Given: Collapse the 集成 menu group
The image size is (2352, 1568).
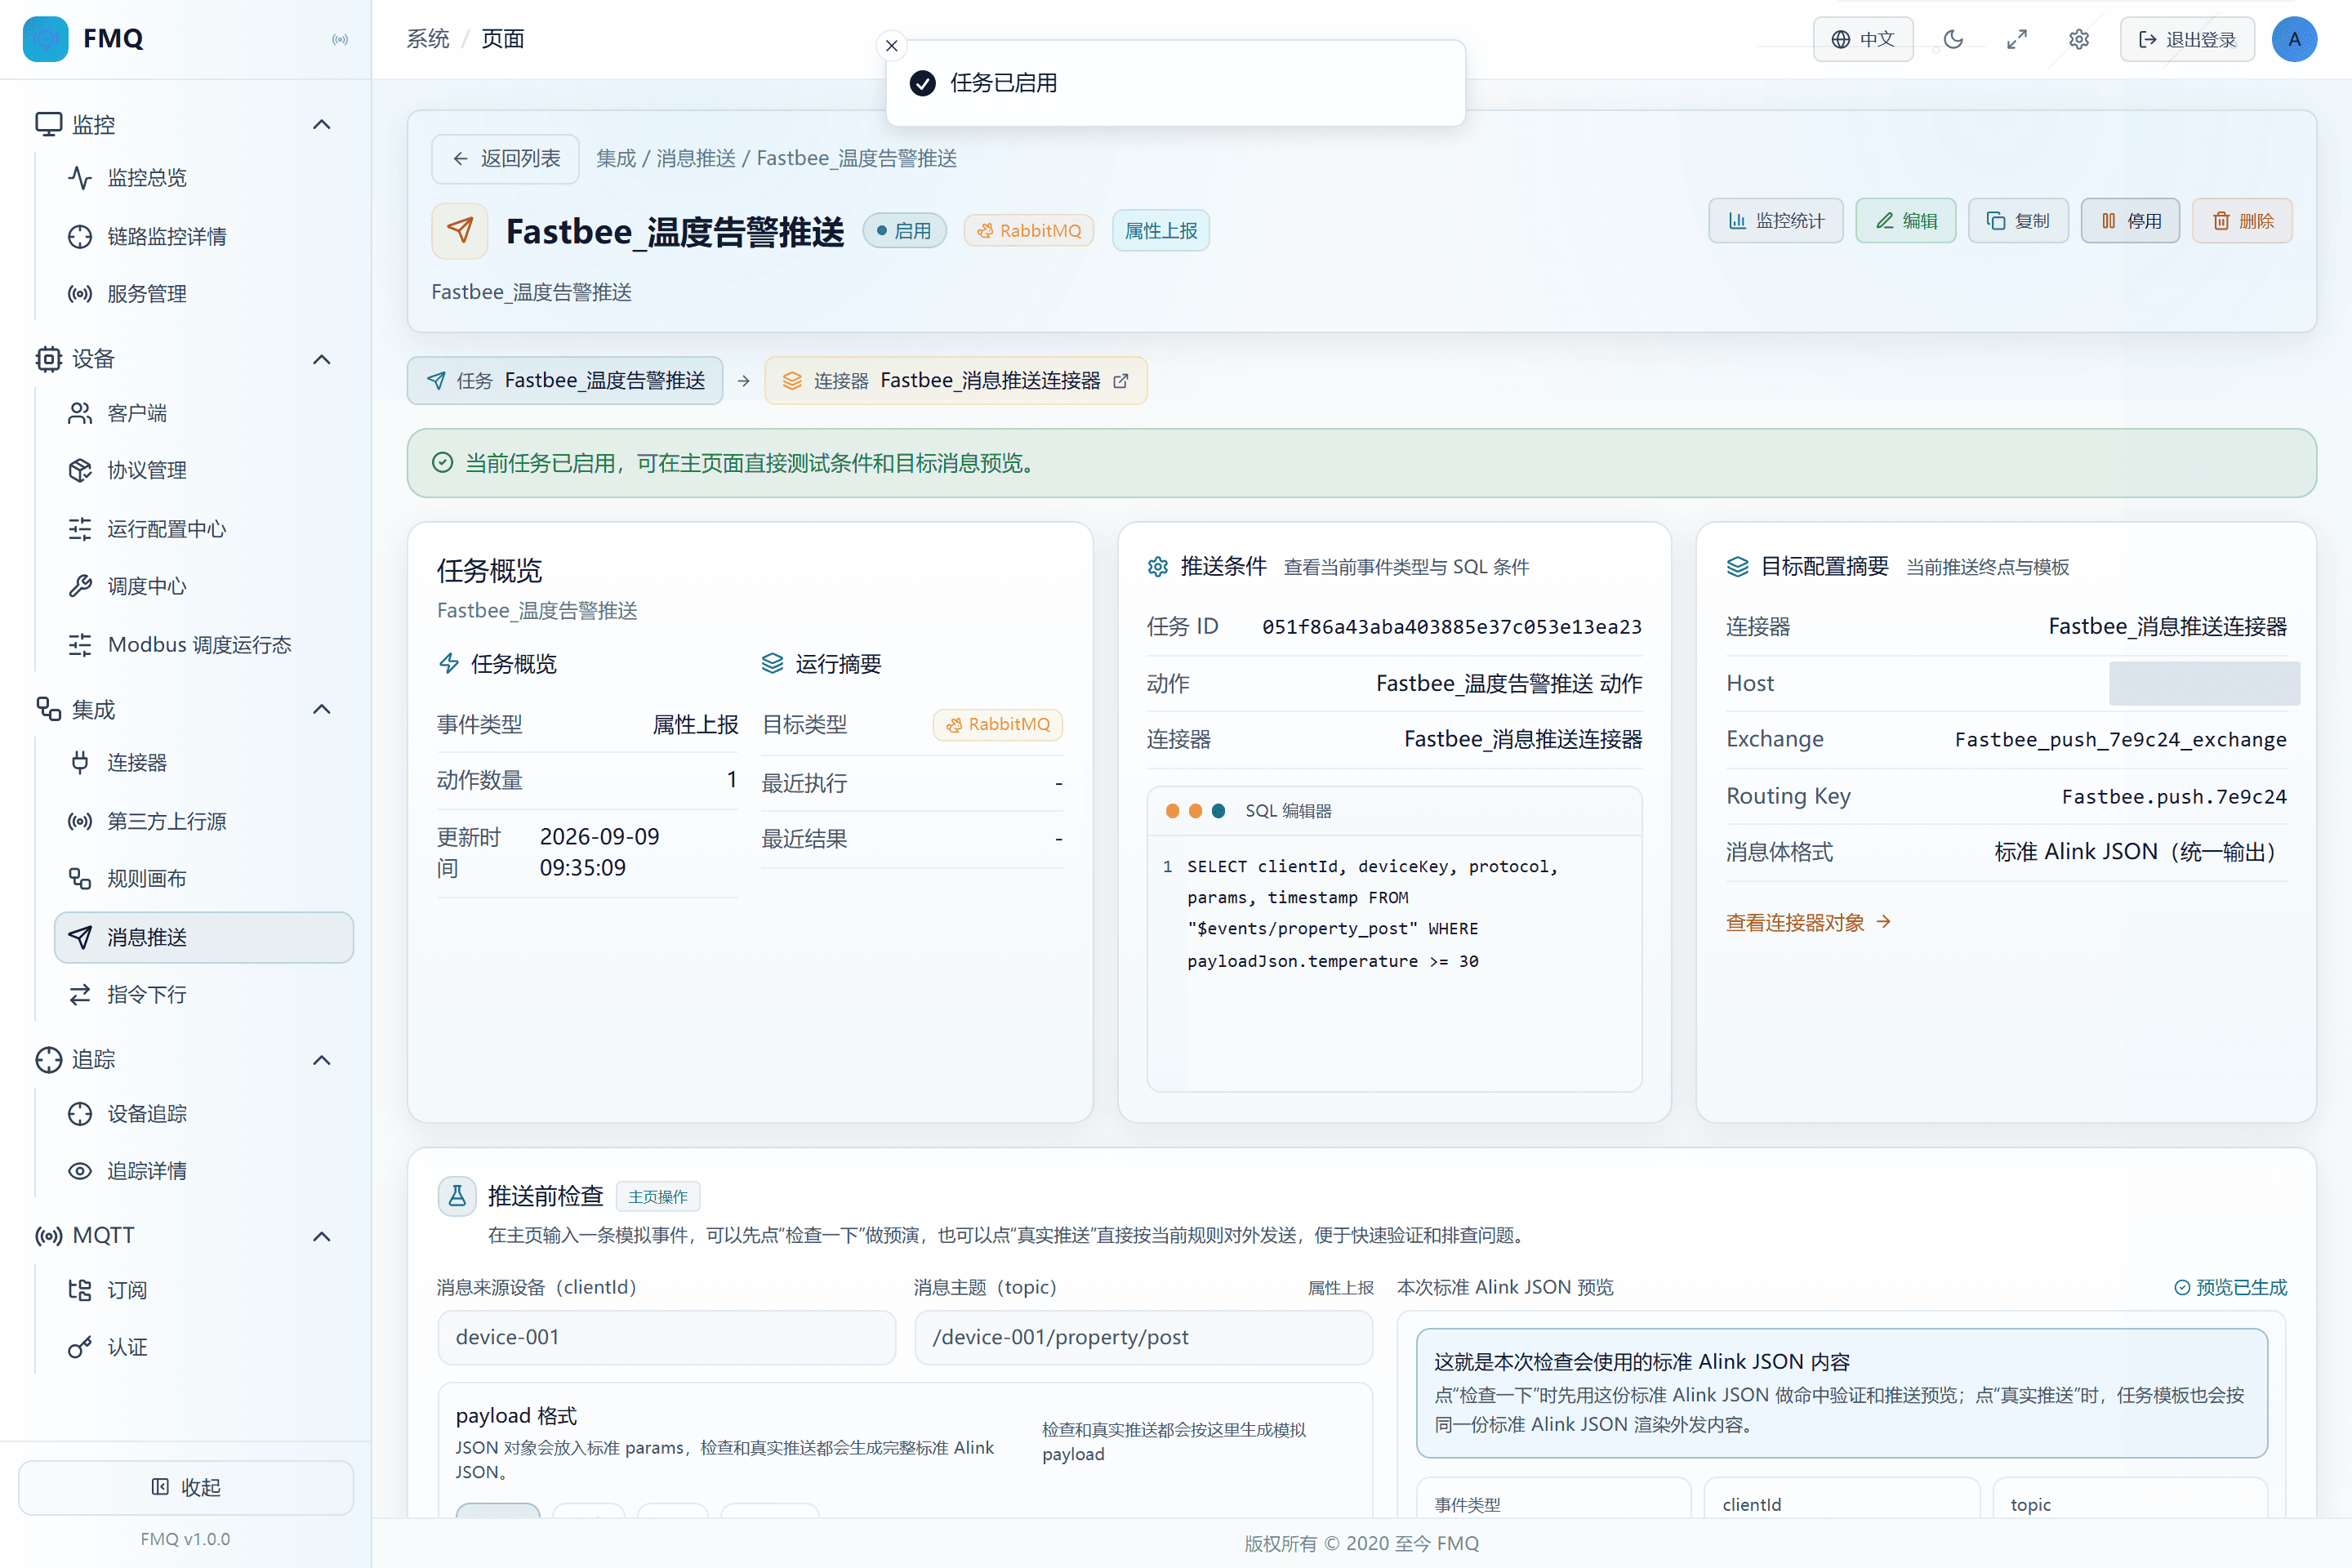Looking at the screenshot, I should click(321, 709).
